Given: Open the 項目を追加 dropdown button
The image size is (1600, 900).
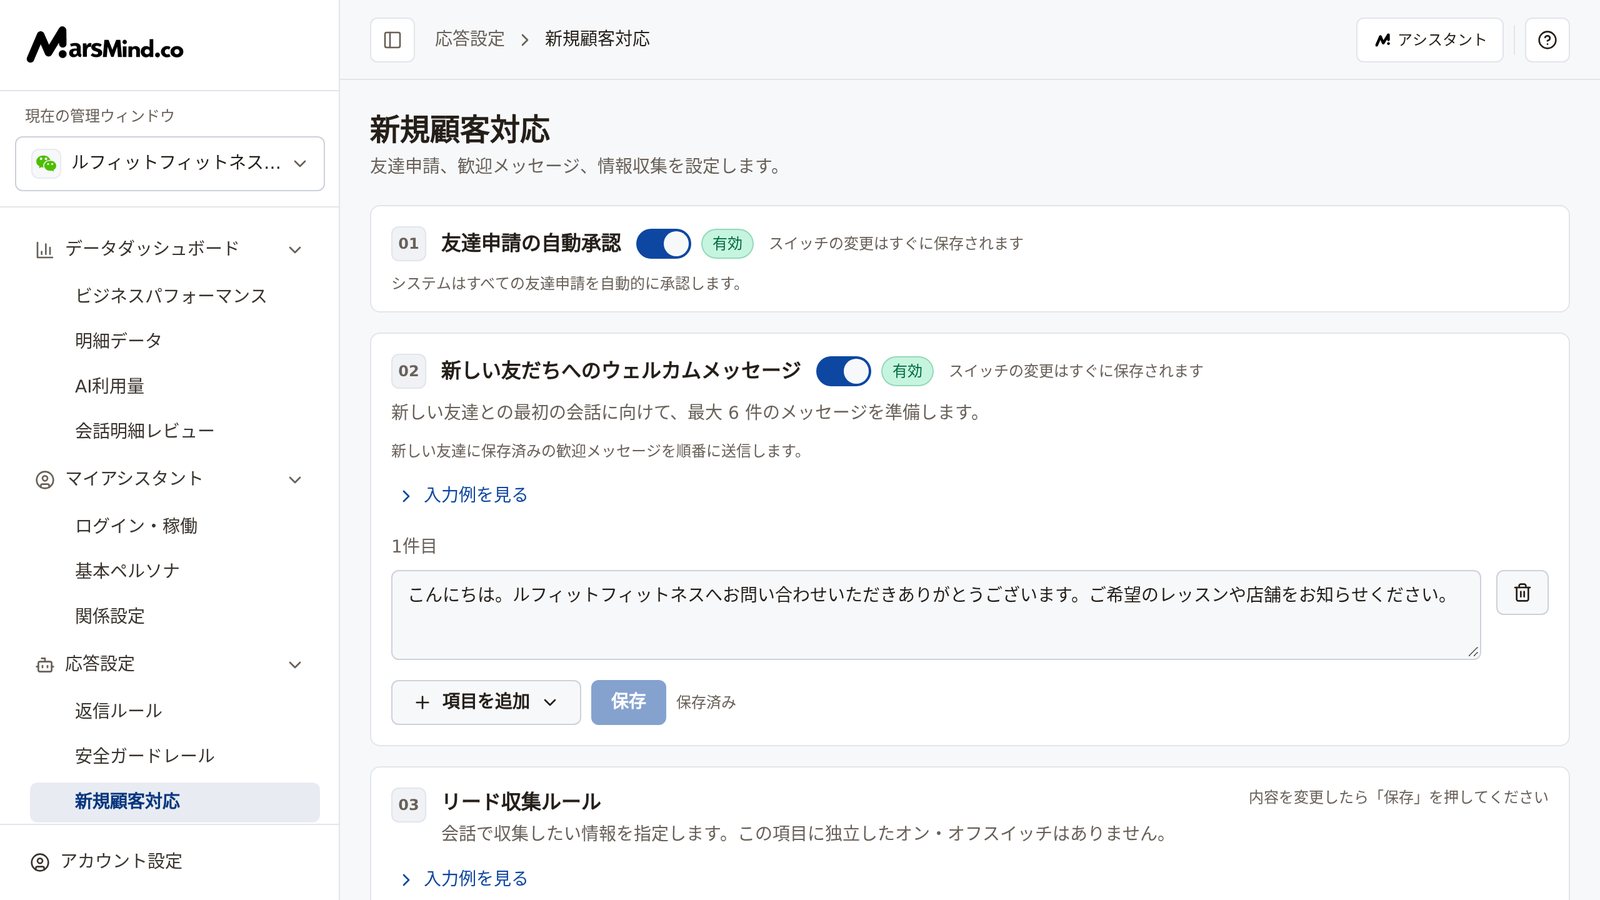Looking at the screenshot, I should click(486, 702).
